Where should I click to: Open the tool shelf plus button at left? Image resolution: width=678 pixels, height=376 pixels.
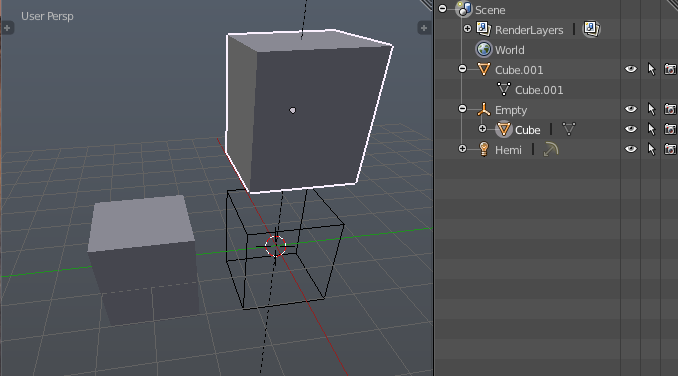7,28
